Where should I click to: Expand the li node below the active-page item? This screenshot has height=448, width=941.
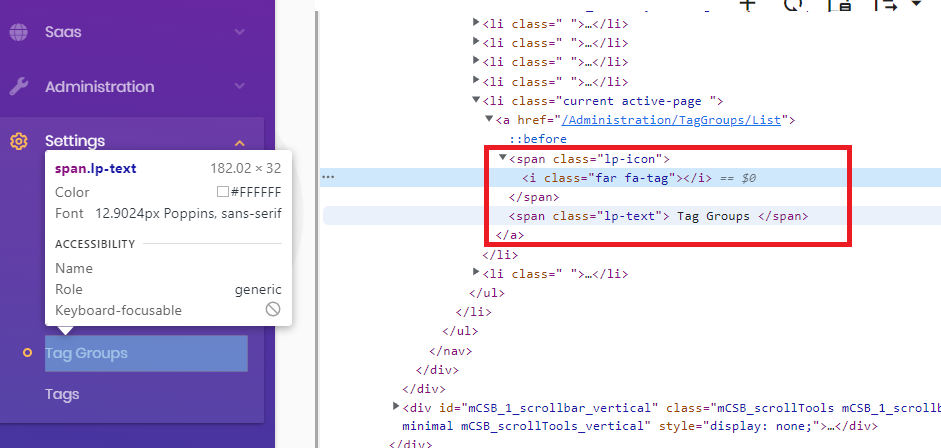tap(477, 272)
